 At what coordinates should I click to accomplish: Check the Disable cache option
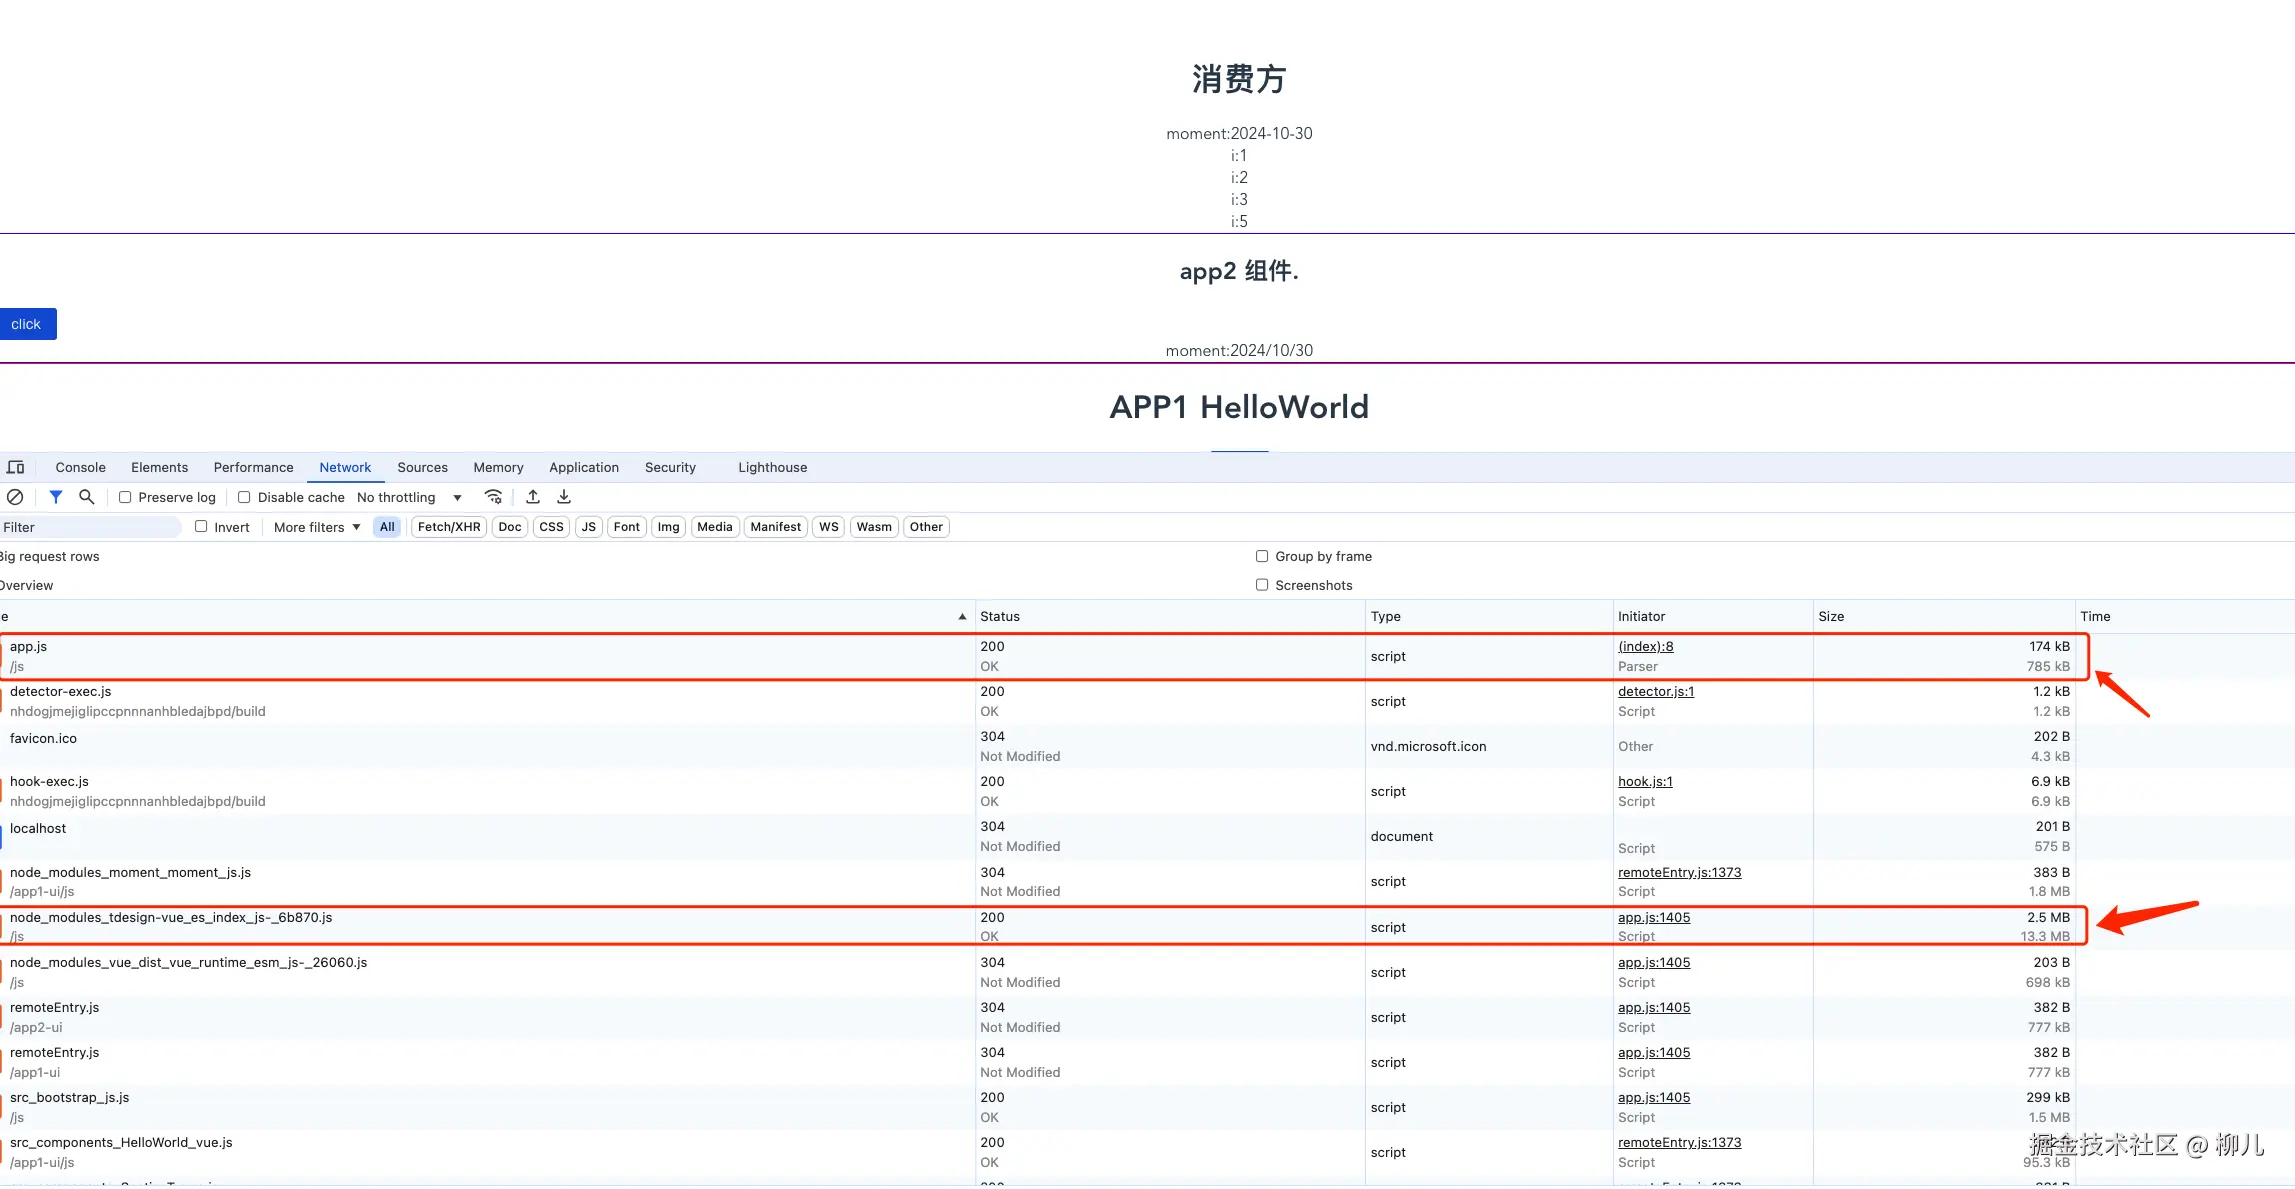click(x=244, y=497)
